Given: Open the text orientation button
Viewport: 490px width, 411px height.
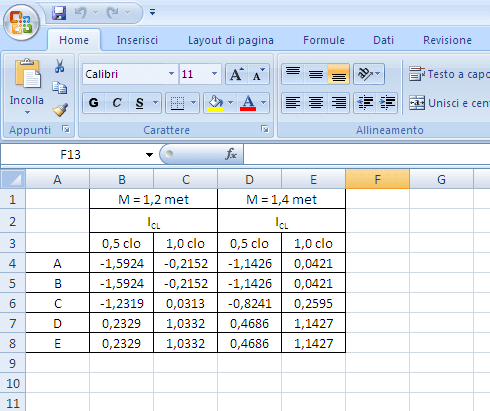Looking at the screenshot, I should pyautogui.click(x=369, y=74).
